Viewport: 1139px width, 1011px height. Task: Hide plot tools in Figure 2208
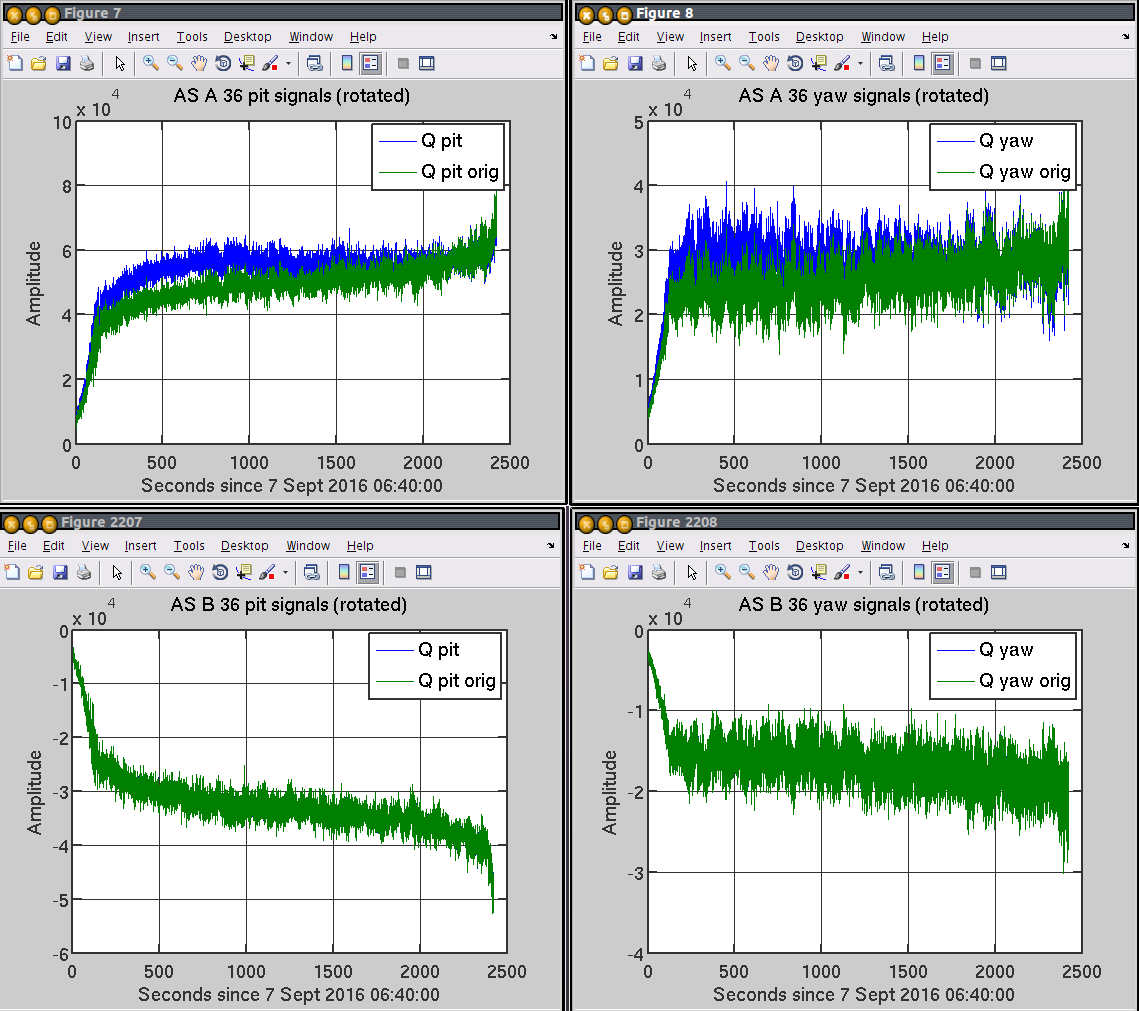point(976,573)
